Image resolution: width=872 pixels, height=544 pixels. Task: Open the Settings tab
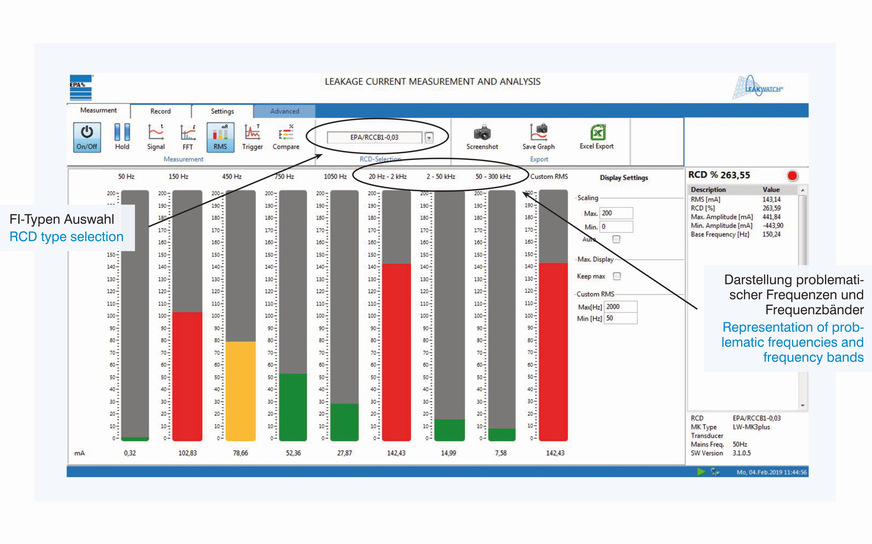(x=222, y=111)
